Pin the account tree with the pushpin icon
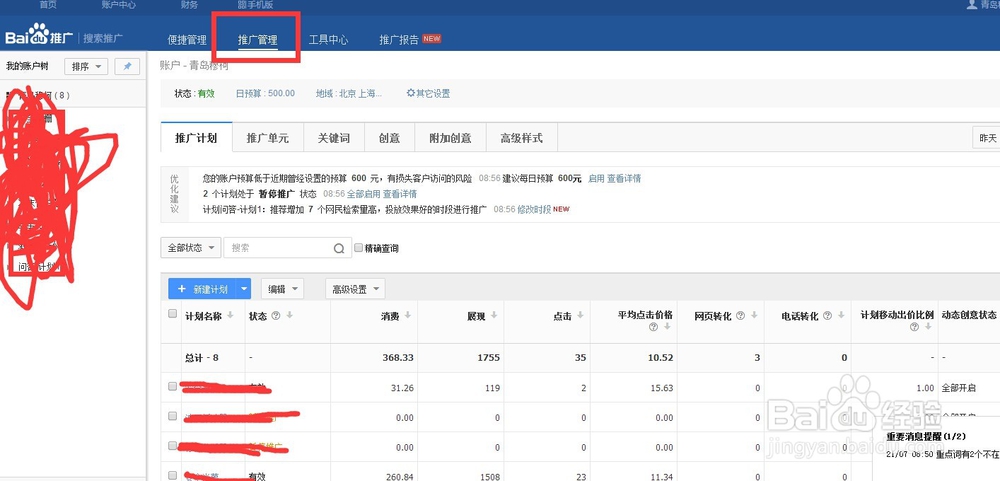This screenshot has height=481, width=1000. point(127,66)
